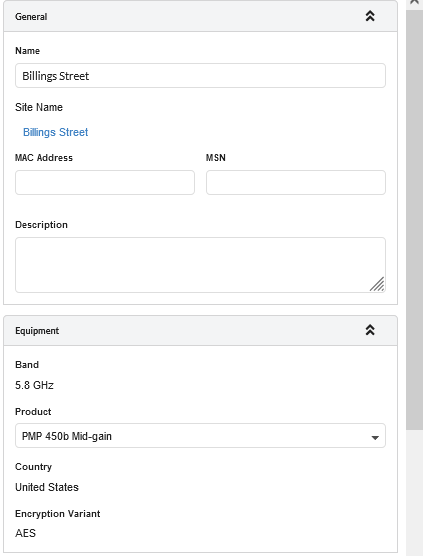The height and width of the screenshot is (556, 425).
Task: Click the Site Name label
Action: click(39, 107)
